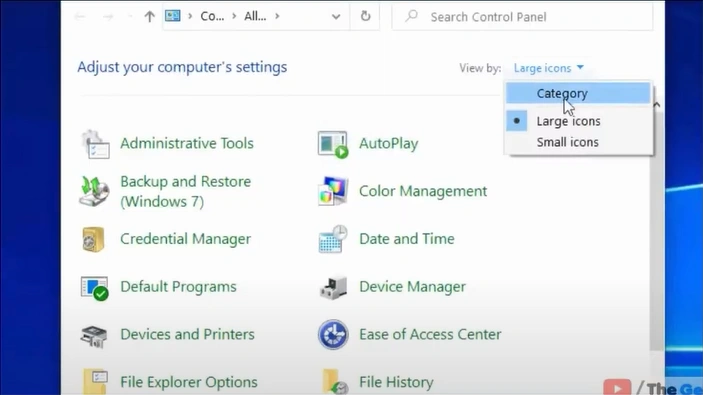The width and height of the screenshot is (703, 395).
Task: Click the Date and Time calendar icon
Action: (x=333, y=239)
